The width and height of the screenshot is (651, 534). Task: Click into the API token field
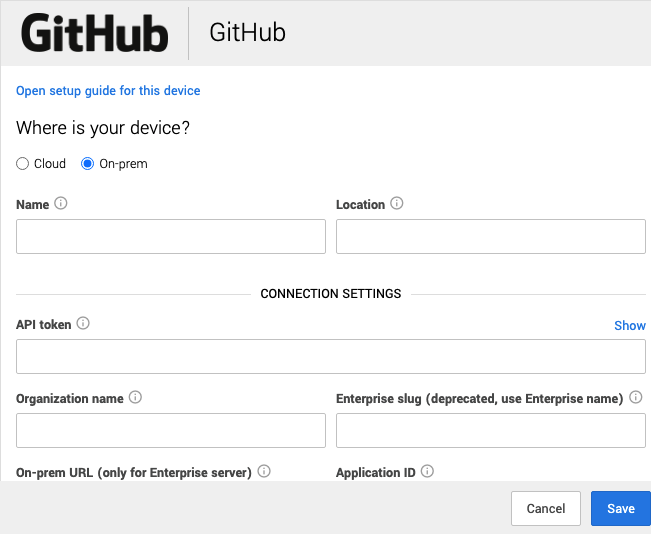point(331,356)
